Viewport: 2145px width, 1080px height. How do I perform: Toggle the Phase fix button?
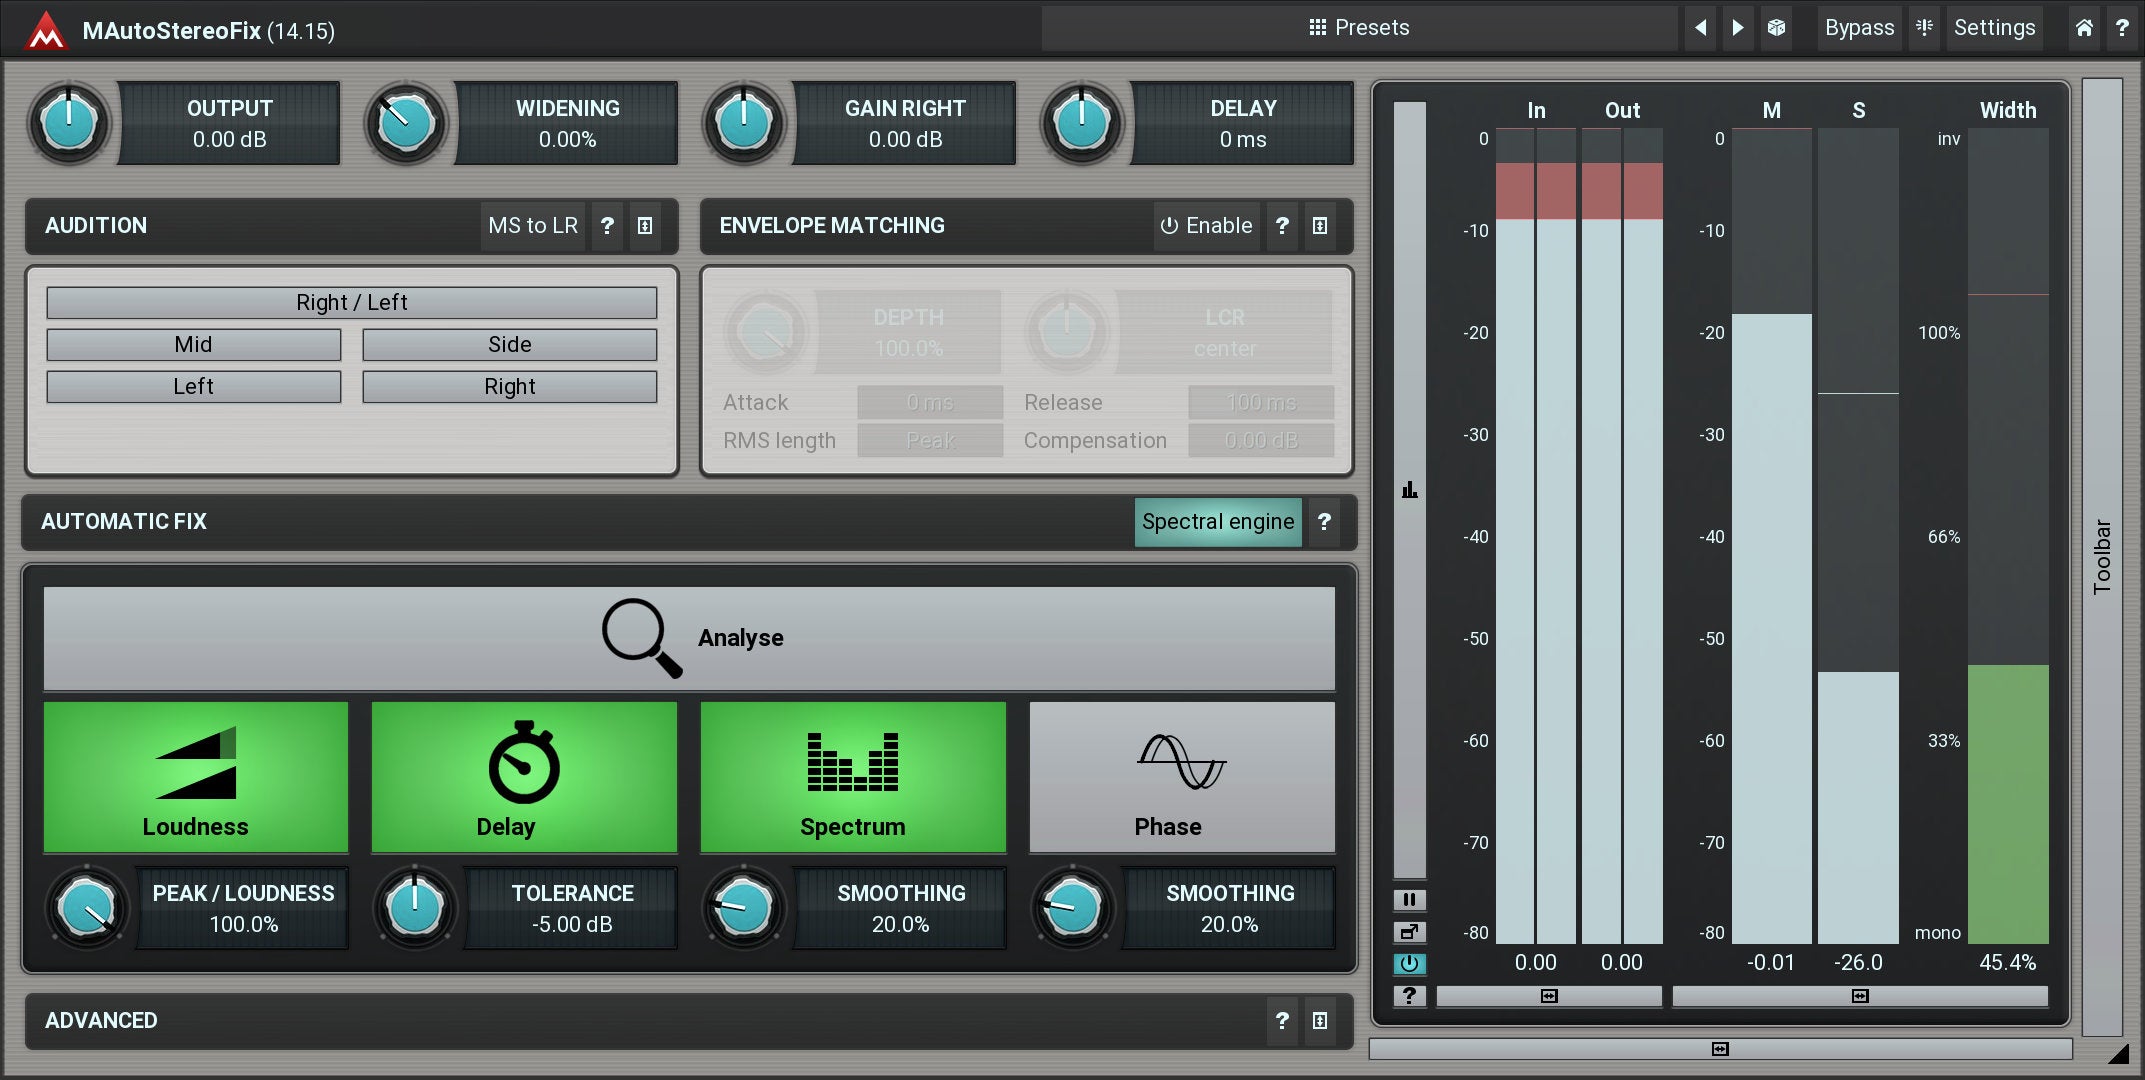[1181, 777]
